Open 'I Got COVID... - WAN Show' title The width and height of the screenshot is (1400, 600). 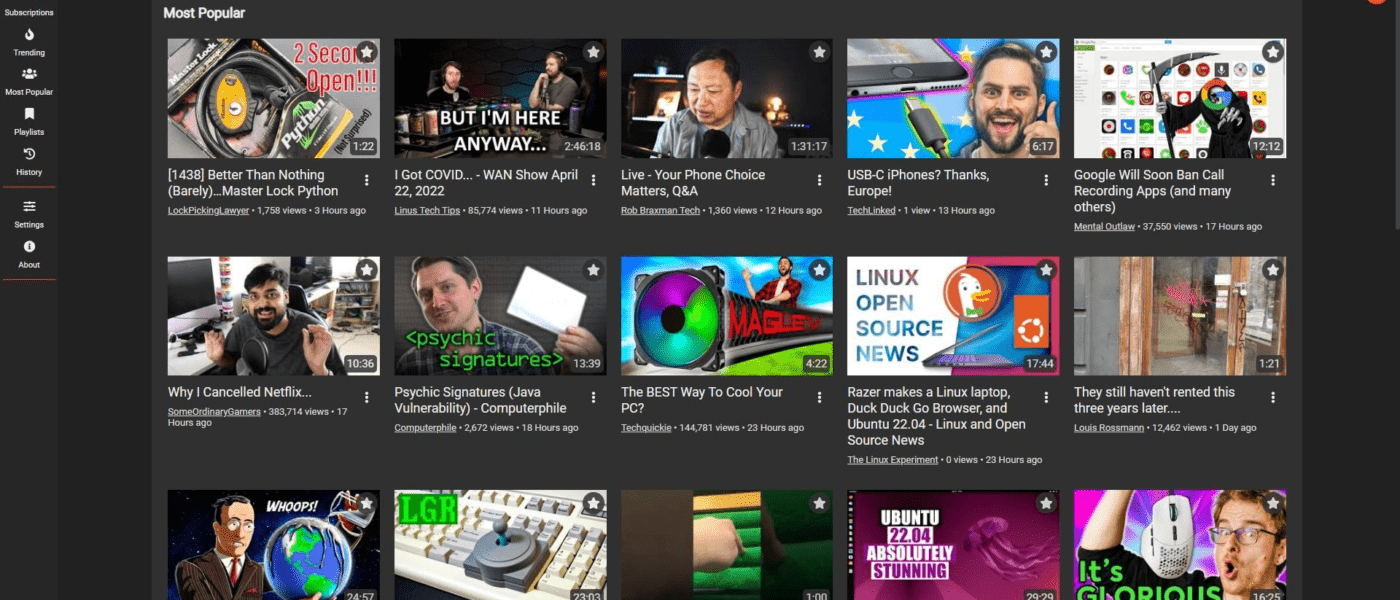(486, 183)
